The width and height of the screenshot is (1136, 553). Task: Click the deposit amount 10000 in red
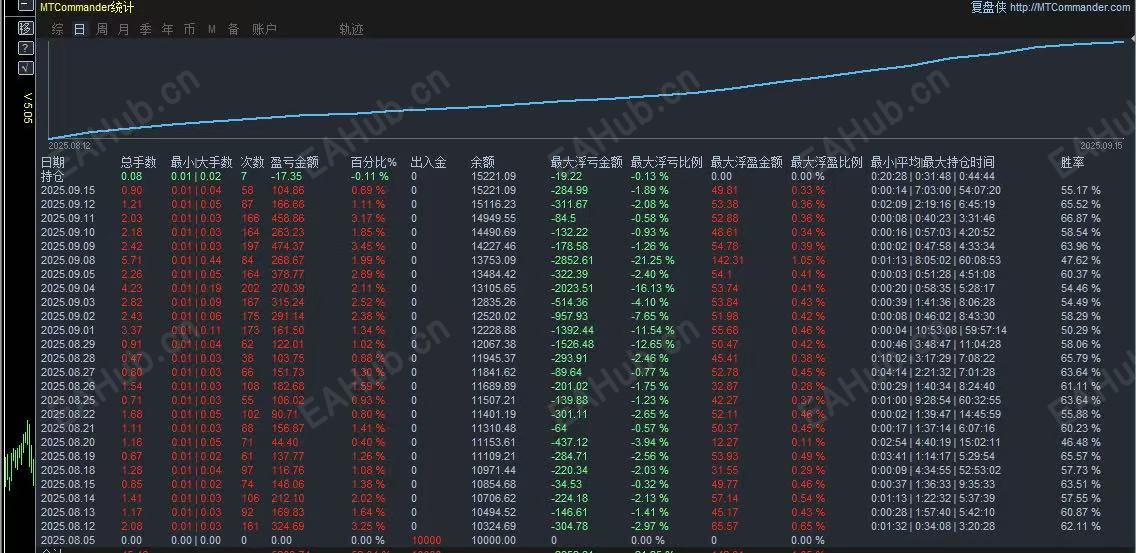click(426, 541)
